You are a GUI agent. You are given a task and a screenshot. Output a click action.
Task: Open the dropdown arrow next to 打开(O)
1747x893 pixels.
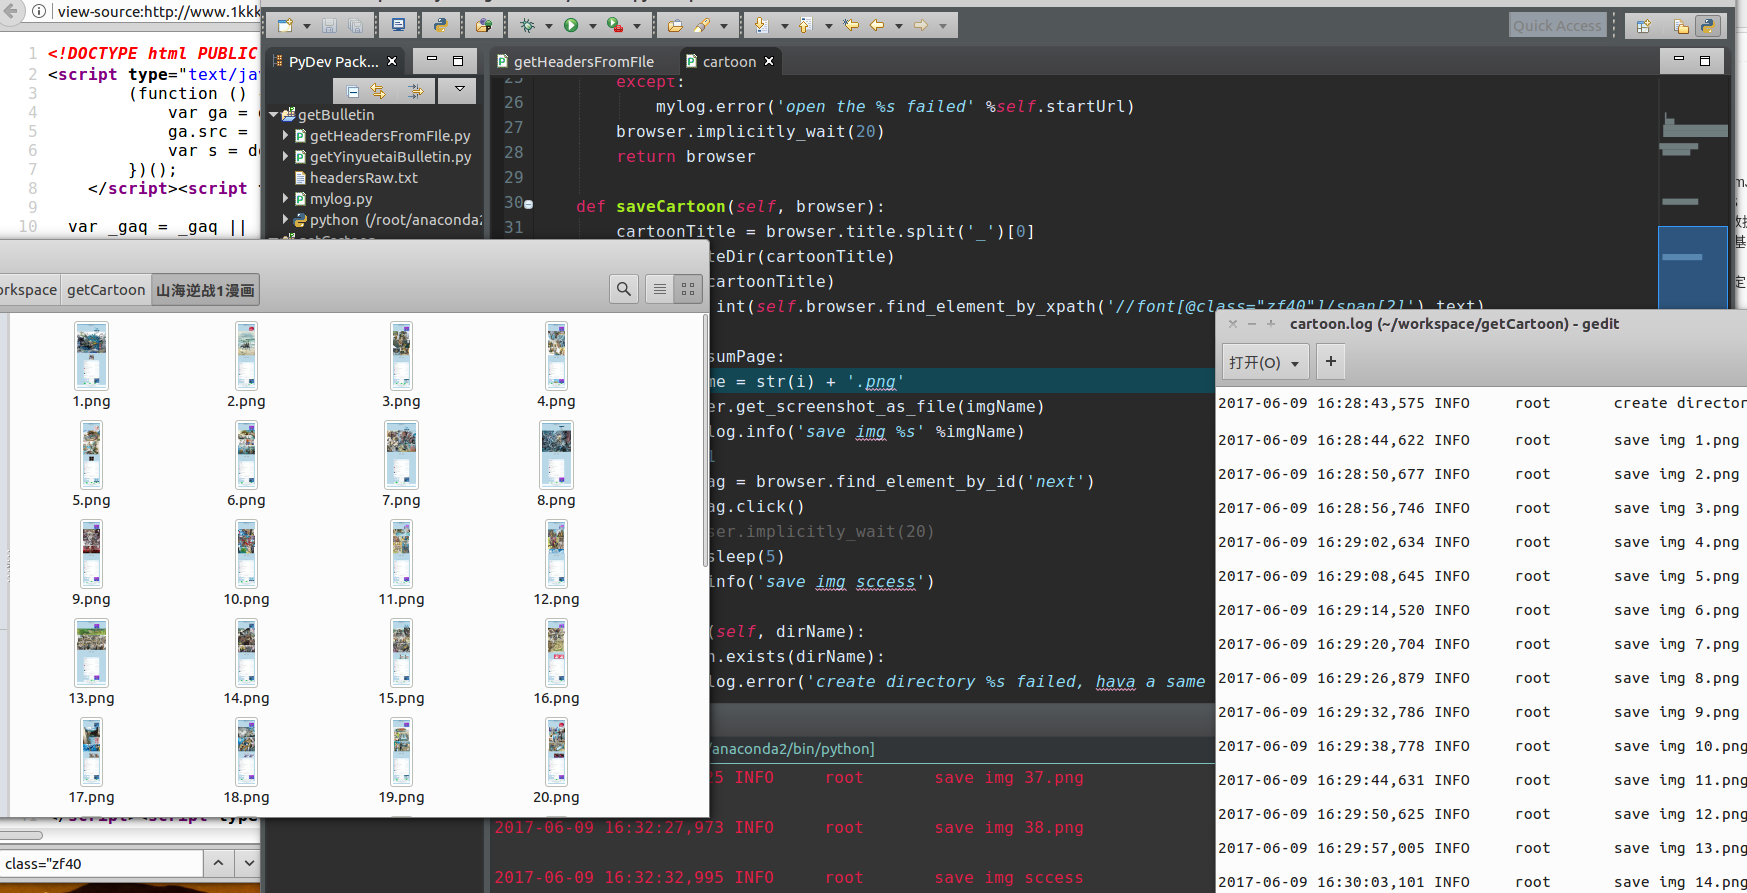click(x=1295, y=363)
